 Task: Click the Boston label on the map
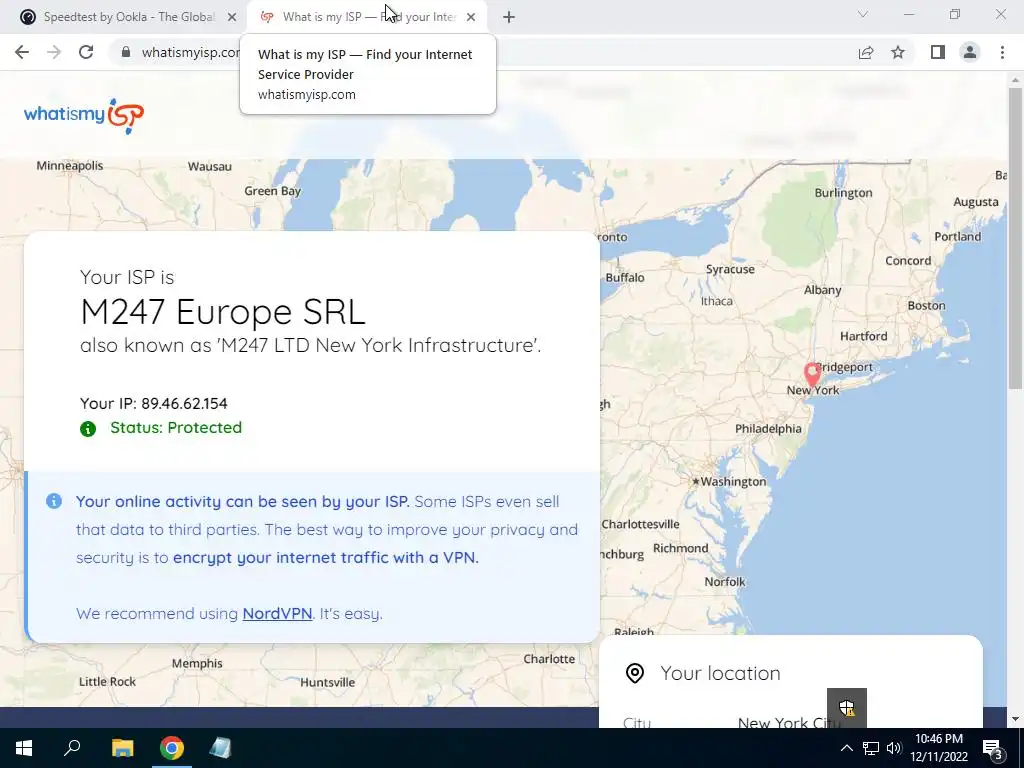point(926,306)
